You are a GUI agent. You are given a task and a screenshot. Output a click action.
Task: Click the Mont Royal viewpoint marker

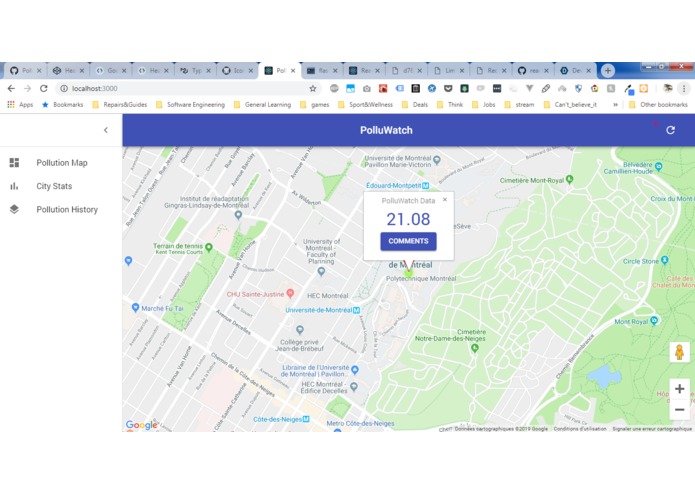[654, 320]
